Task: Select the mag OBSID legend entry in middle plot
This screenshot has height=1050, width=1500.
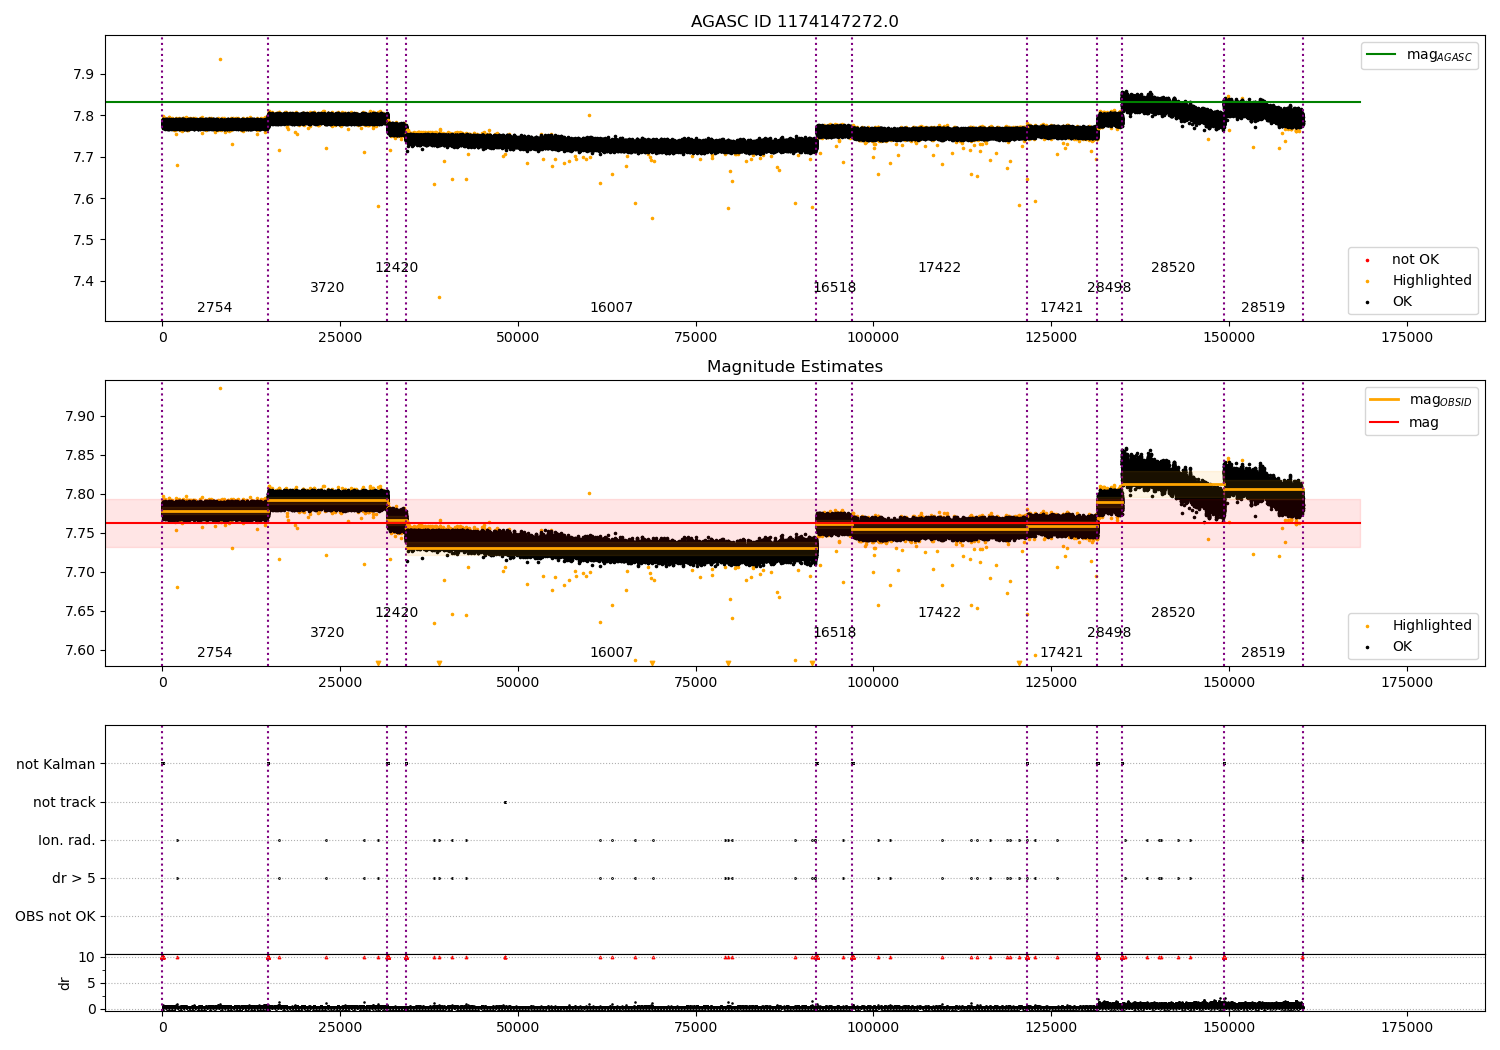Action: (x=1422, y=400)
